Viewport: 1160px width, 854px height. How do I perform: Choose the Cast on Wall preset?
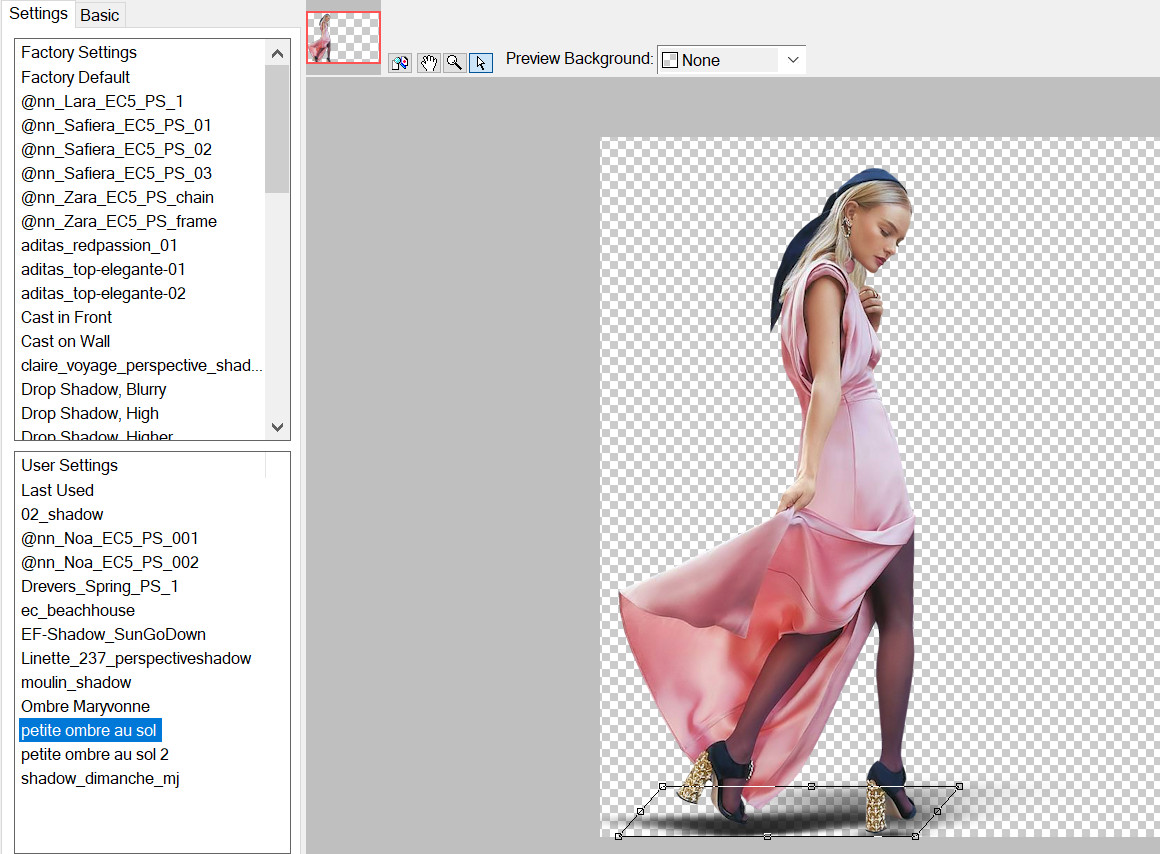tap(66, 341)
